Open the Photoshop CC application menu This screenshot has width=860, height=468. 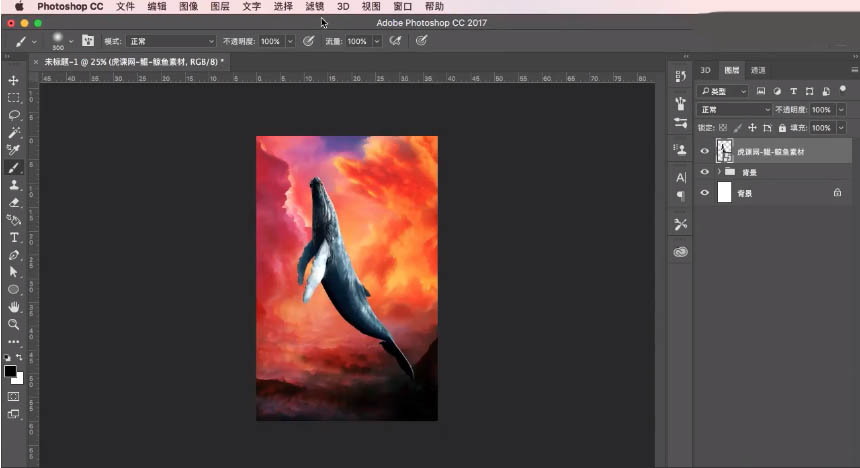(70, 7)
